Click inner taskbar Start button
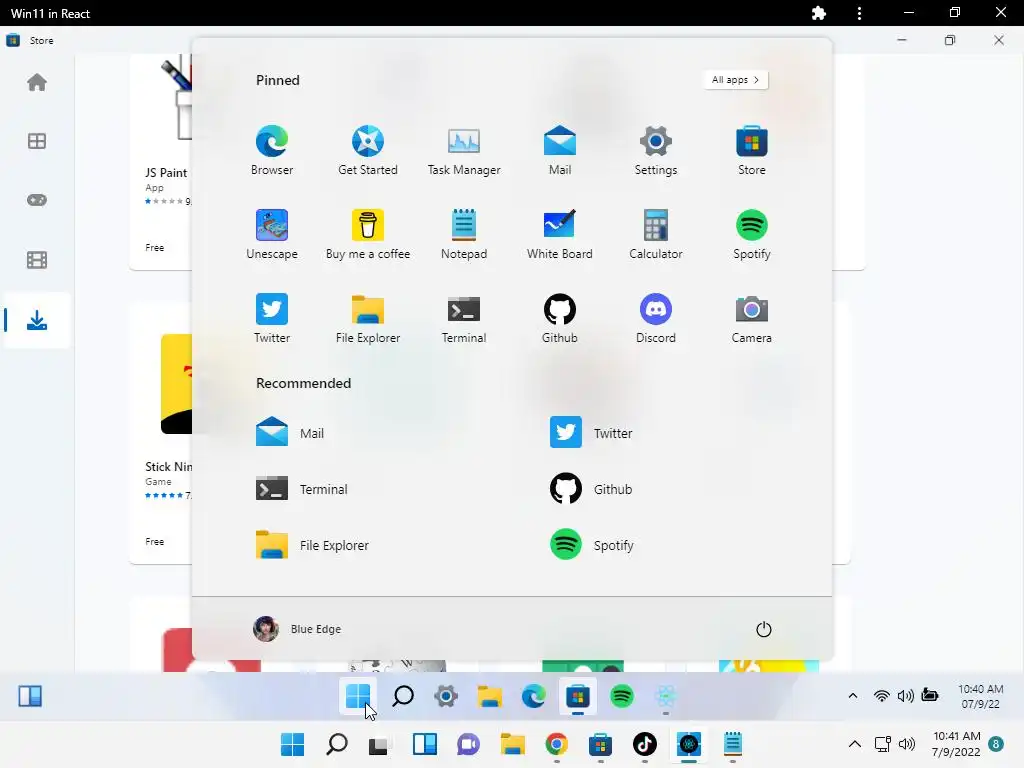Image resolution: width=1024 pixels, height=768 pixels. click(358, 696)
